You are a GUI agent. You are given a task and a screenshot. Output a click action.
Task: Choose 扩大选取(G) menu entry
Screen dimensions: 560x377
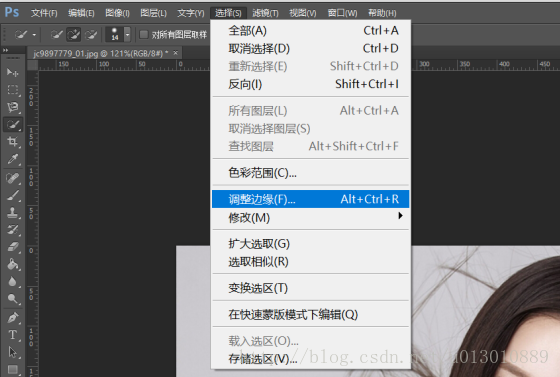tap(311, 244)
